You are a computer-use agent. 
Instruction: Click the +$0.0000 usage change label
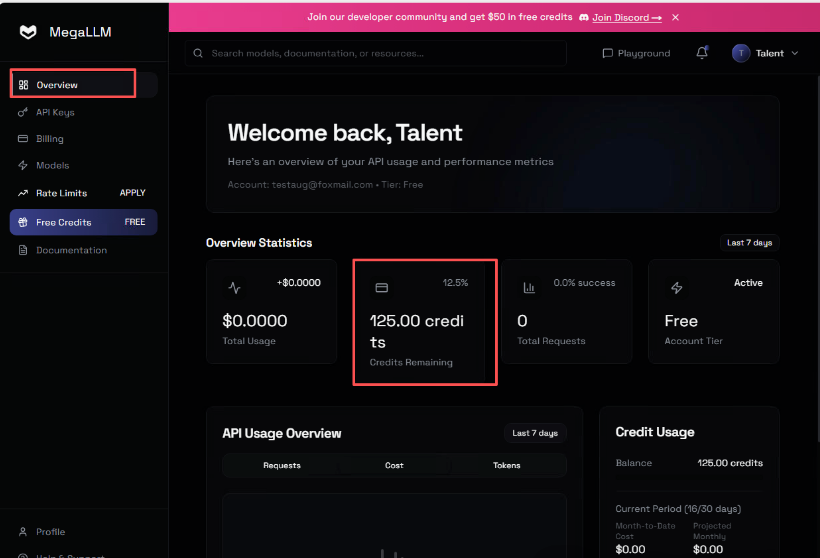click(x=298, y=283)
